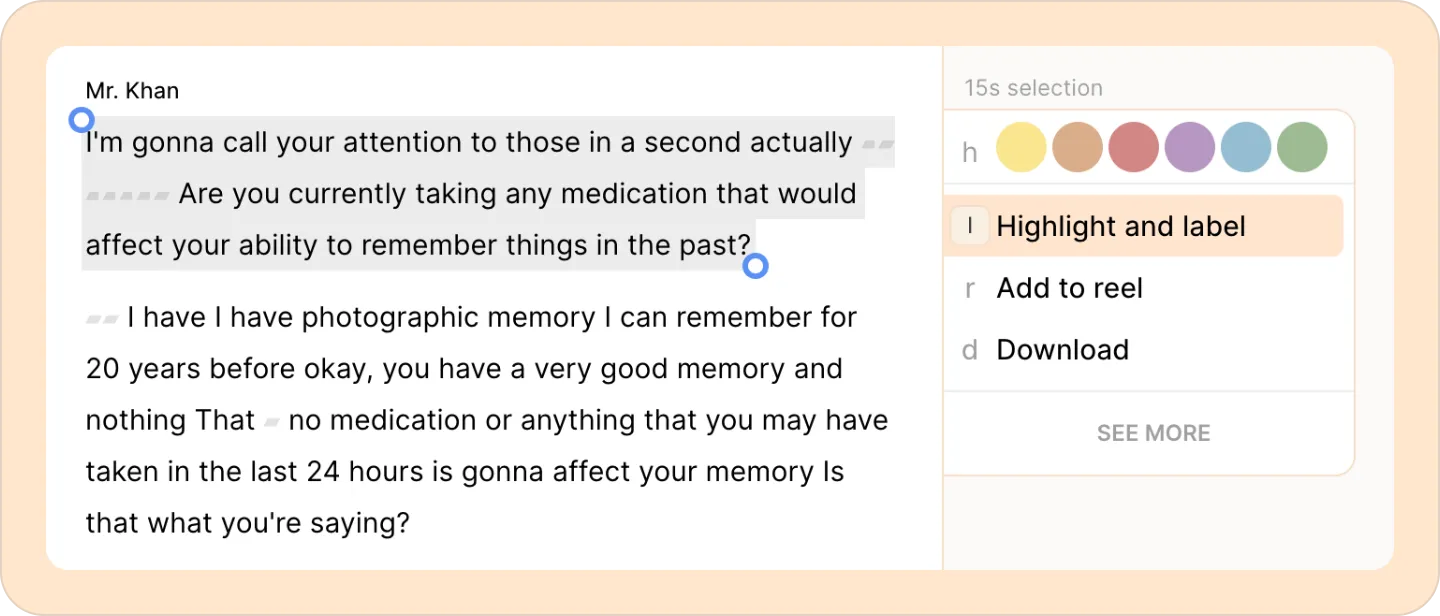Select the tan highlight color
This screenshot has width=1440, height=616.
click(1077, 147)
